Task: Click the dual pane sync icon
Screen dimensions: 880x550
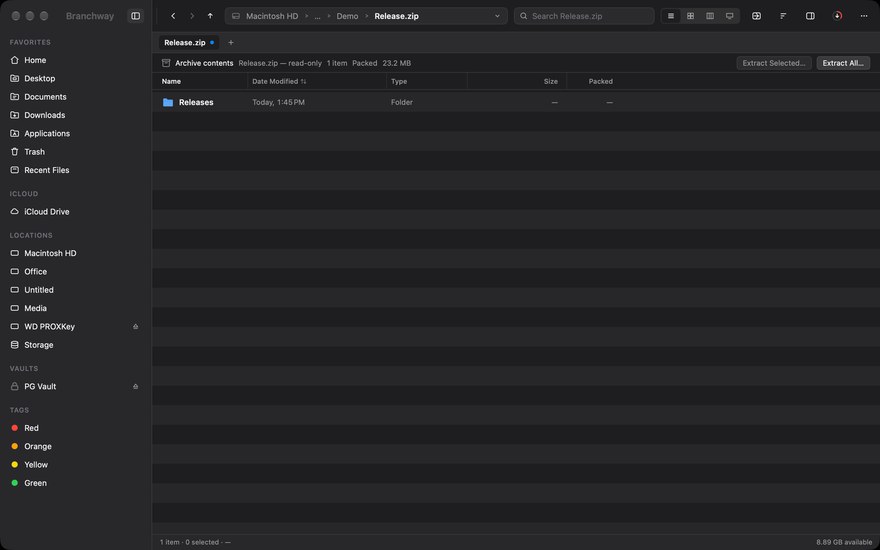Action: pyautogui.click(x=757, y=16)
